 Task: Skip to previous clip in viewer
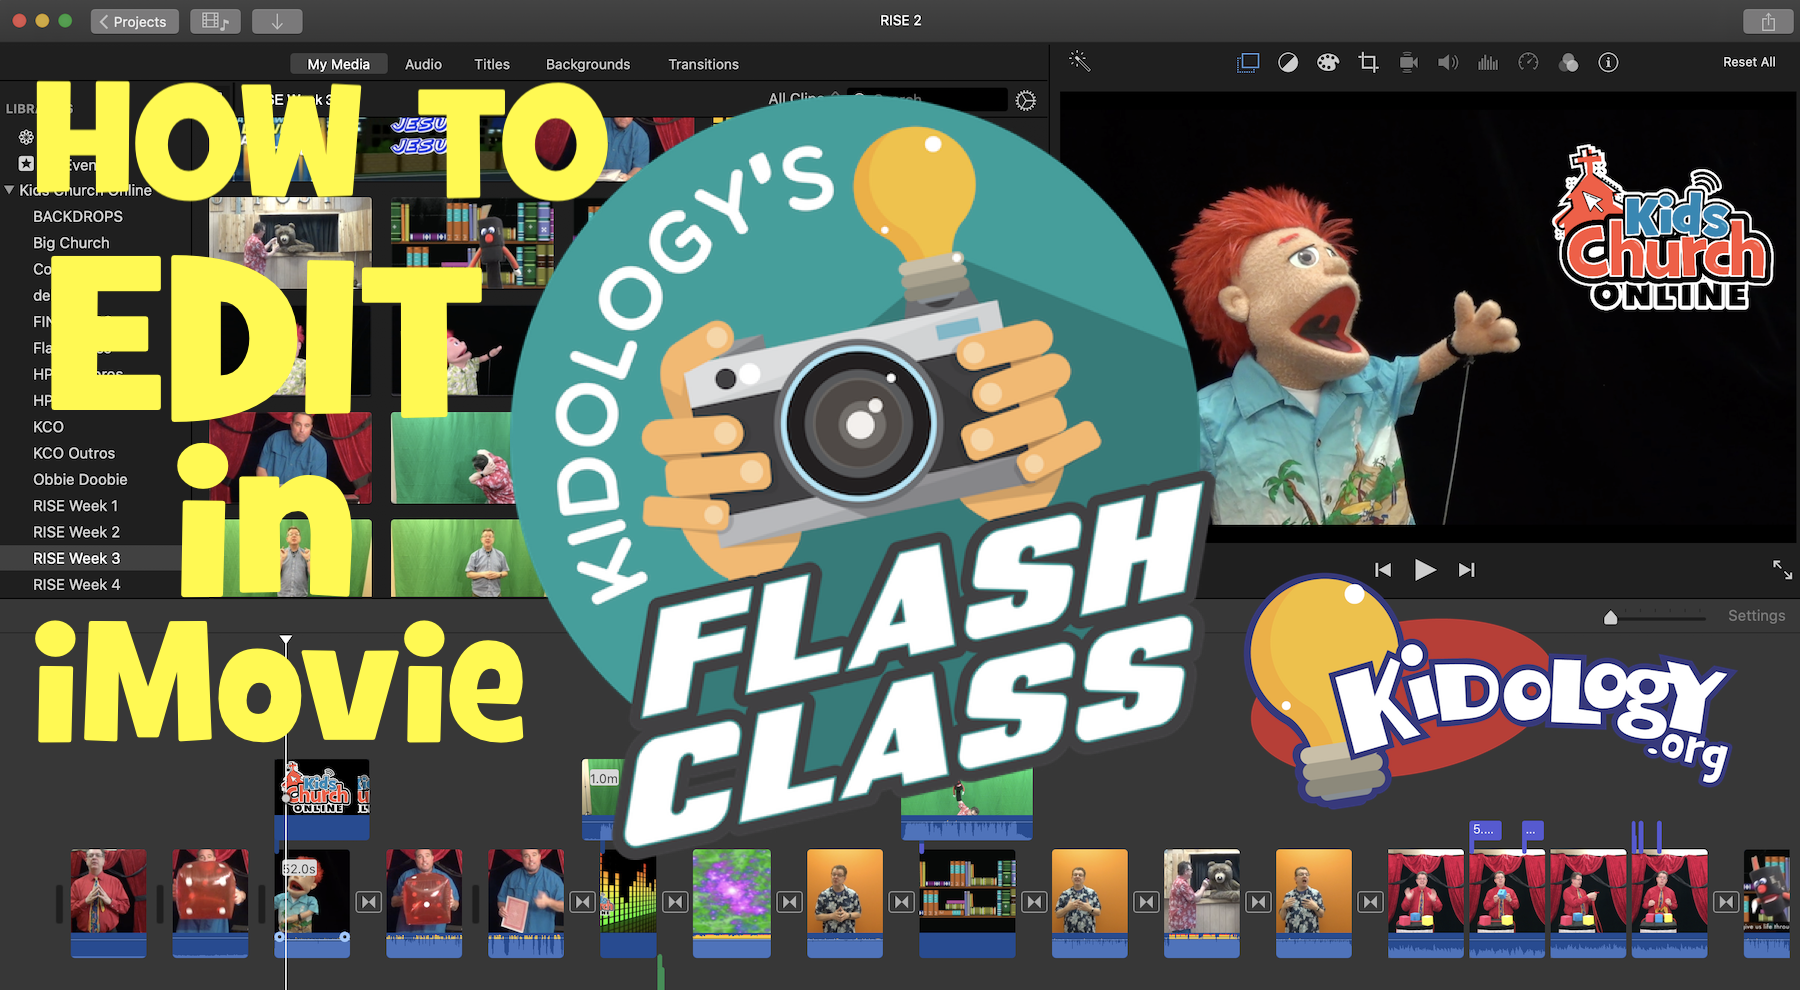pyautogui.click(x=1383, y=570)
